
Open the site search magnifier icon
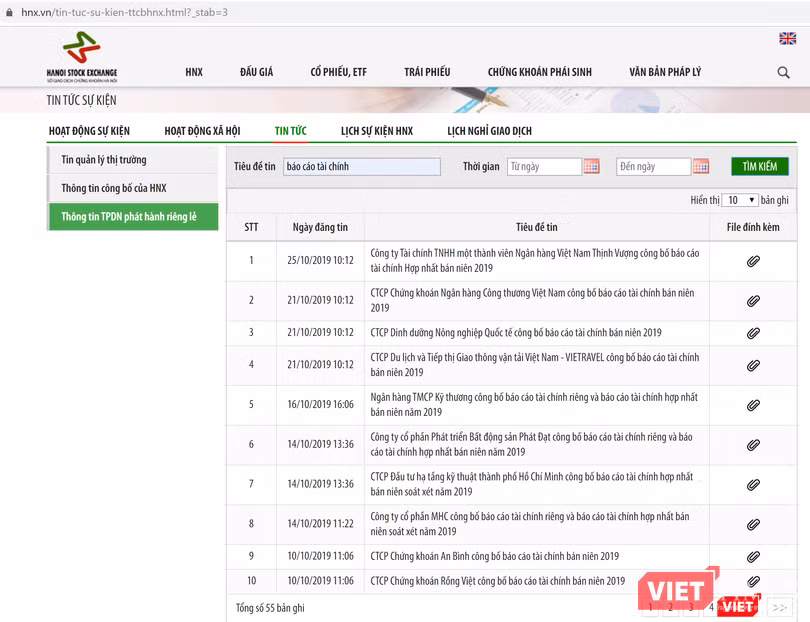tap(783, 72)
